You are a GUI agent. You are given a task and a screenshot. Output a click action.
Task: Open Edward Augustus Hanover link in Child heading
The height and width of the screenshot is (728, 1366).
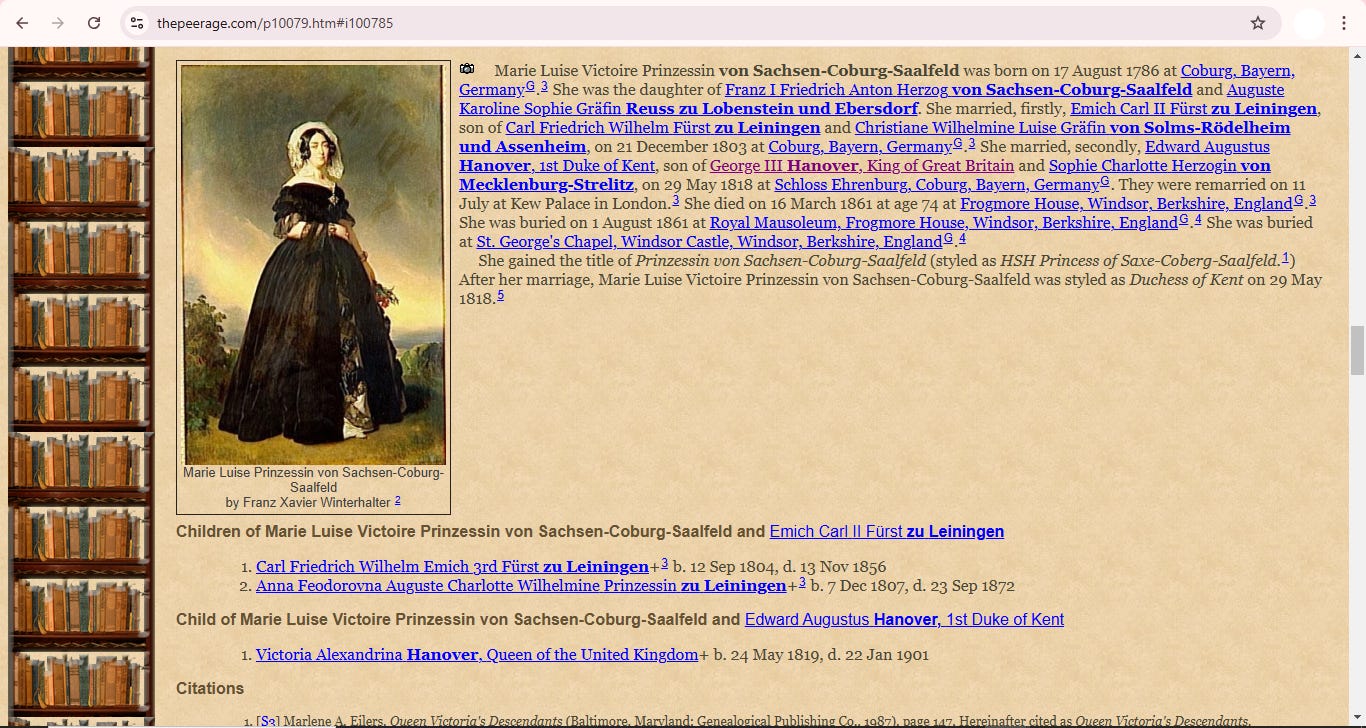click(904, 620)
